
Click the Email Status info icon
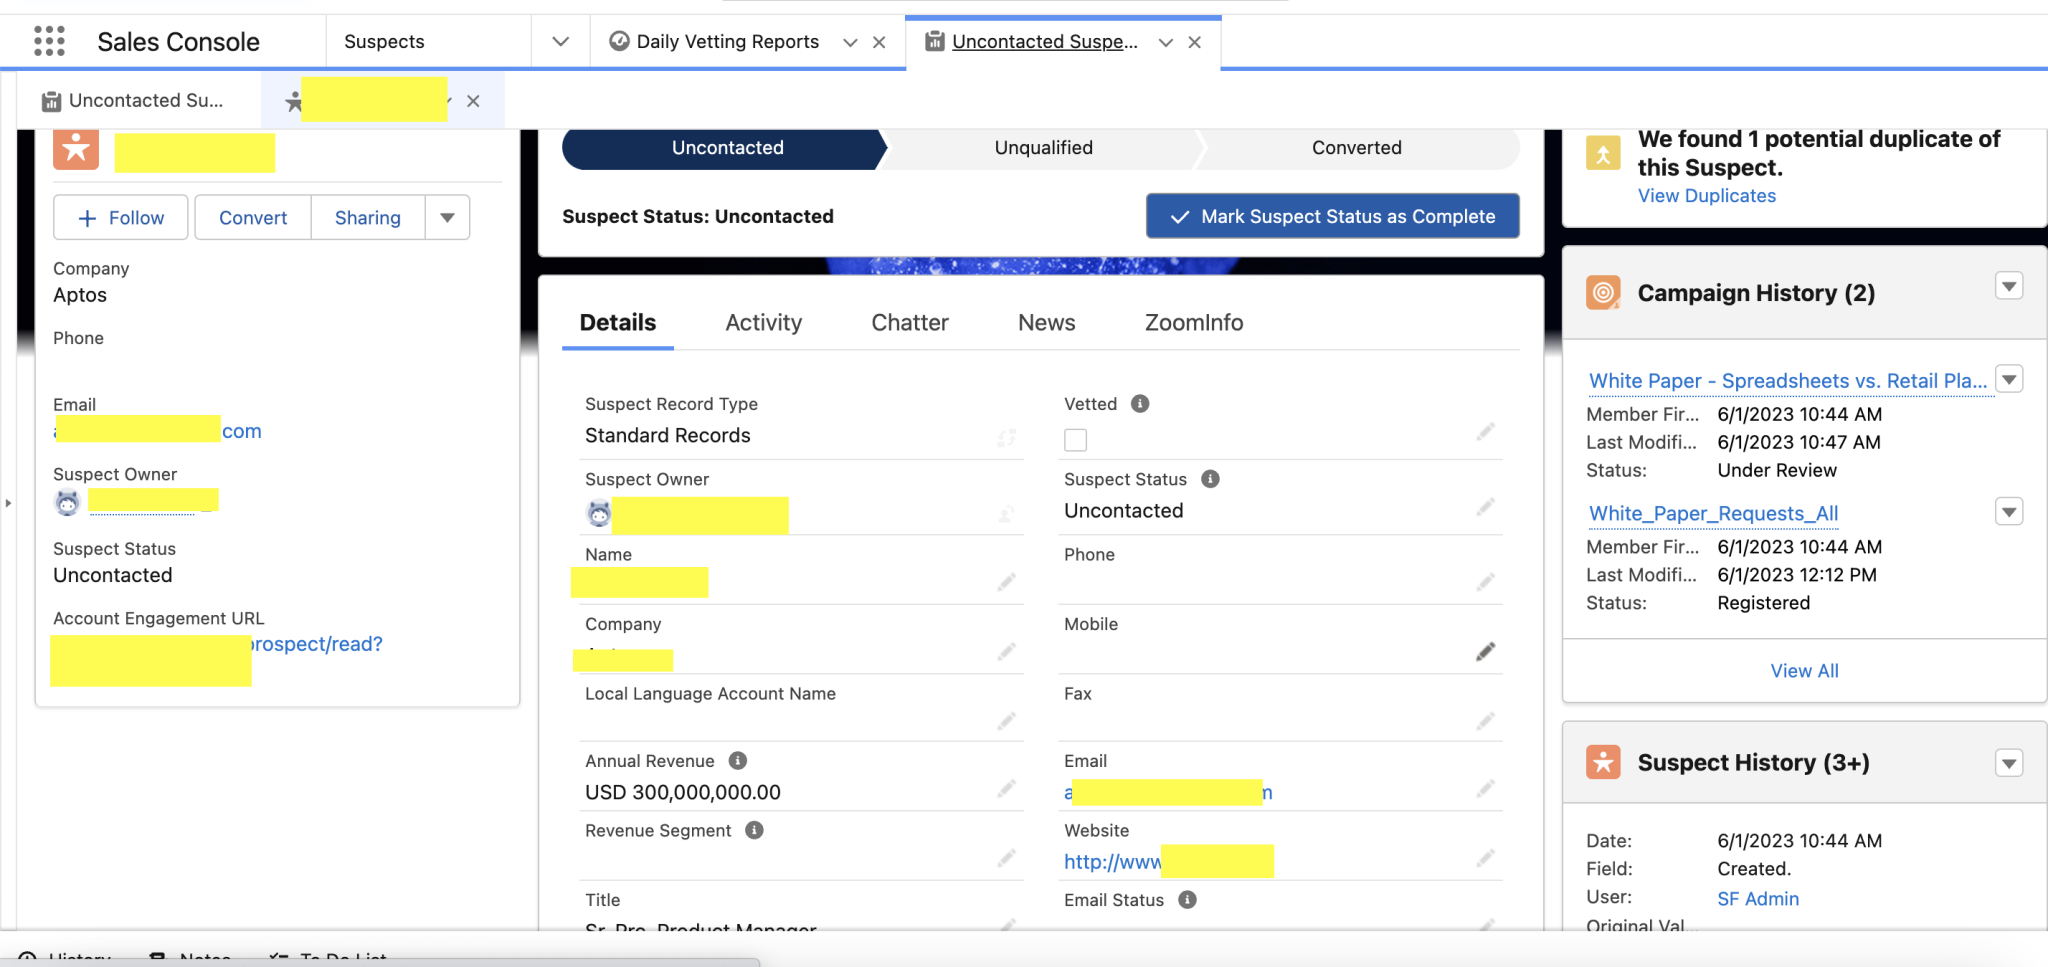pyautogui.click(x=1187, y=900)
